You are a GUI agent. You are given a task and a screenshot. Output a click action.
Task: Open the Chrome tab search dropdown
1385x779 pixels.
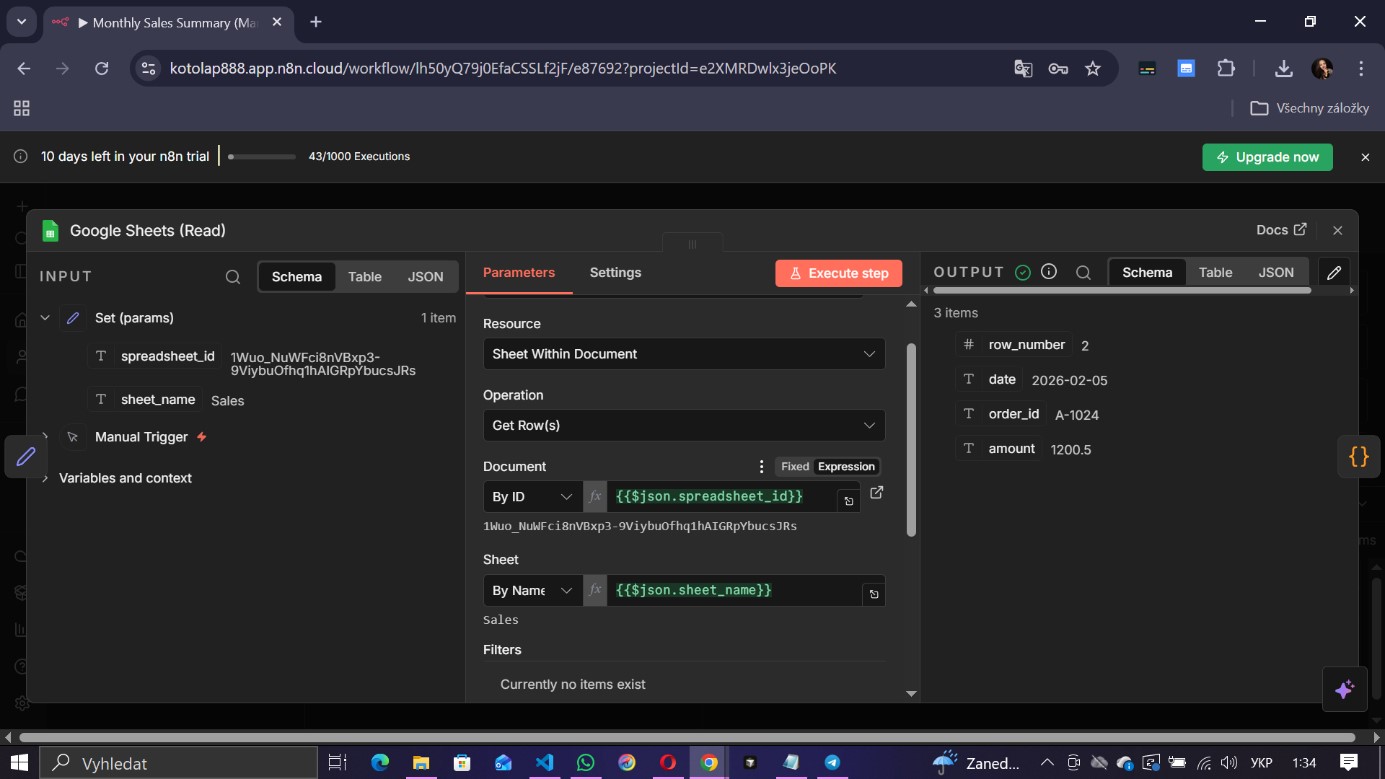(x=21, y=22)
